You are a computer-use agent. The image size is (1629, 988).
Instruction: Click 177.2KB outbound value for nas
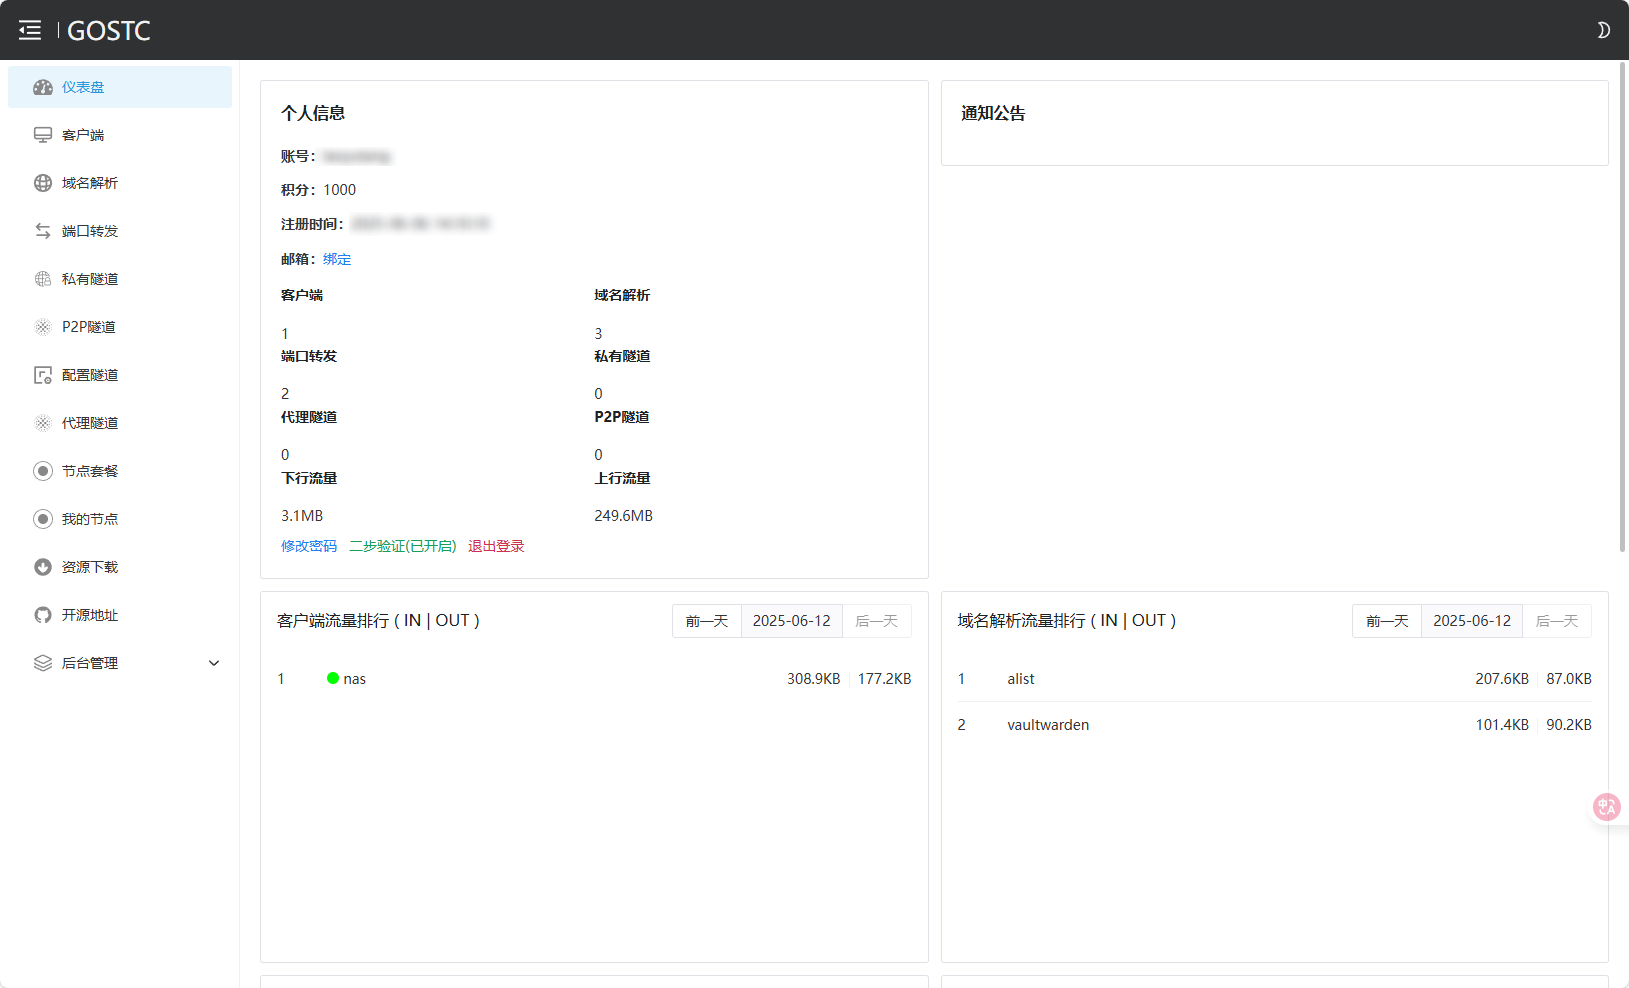(x=884, y=679)
